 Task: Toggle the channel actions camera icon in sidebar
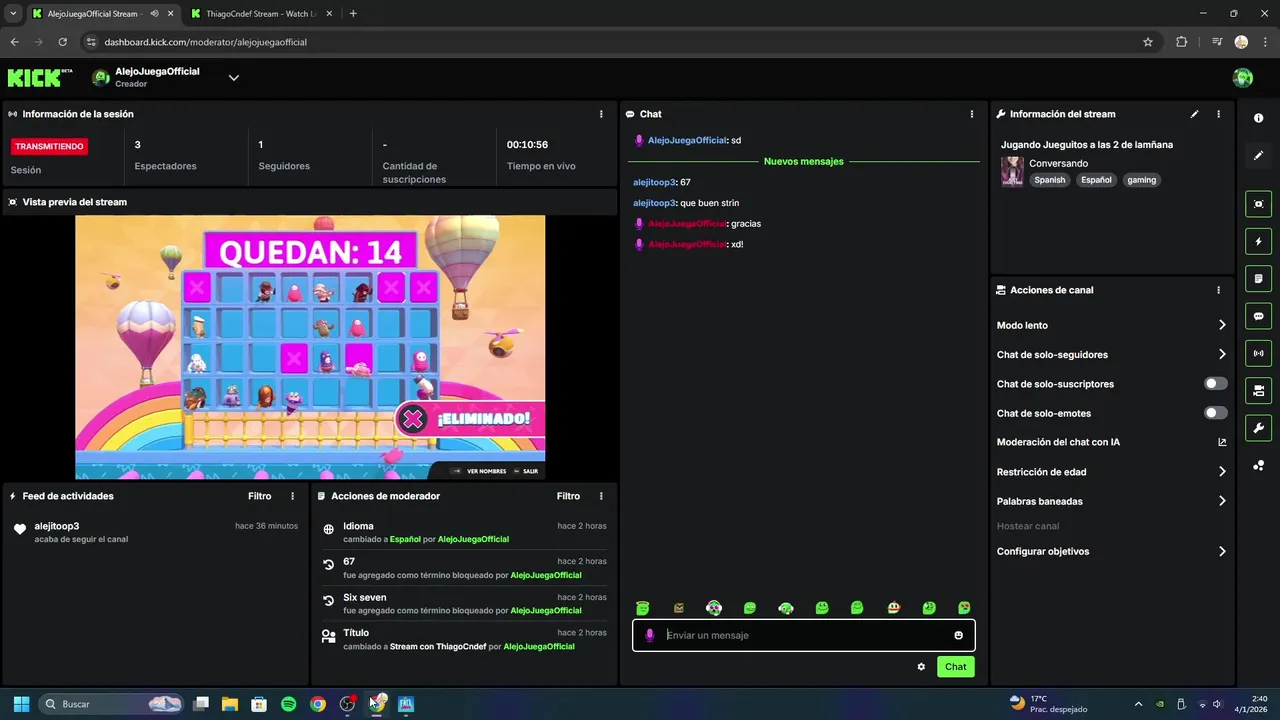coord(1258,390)
